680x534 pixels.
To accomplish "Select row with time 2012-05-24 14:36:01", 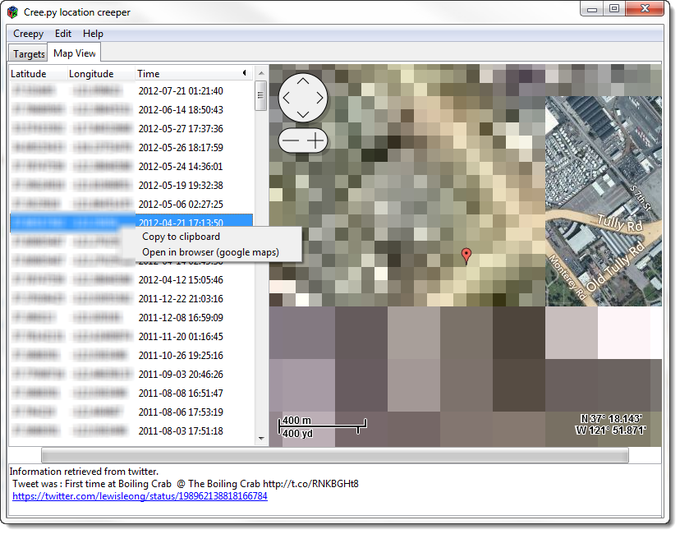I will coord(131,167).
